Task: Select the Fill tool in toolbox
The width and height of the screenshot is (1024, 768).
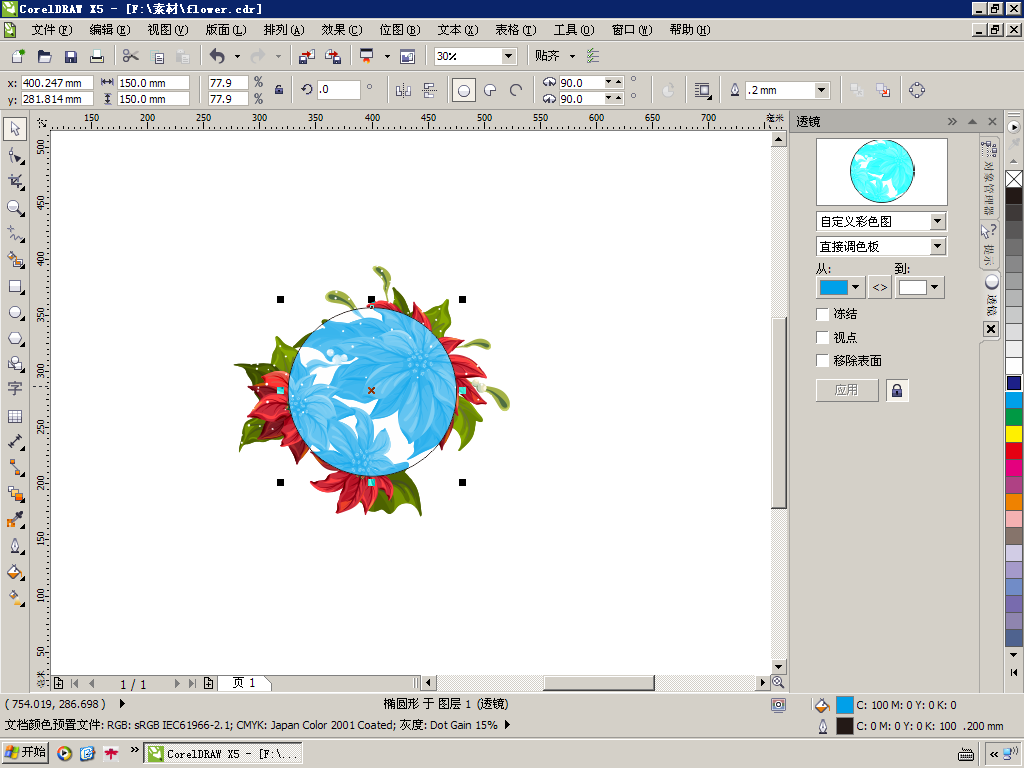Action: click(x=15, y=572)
